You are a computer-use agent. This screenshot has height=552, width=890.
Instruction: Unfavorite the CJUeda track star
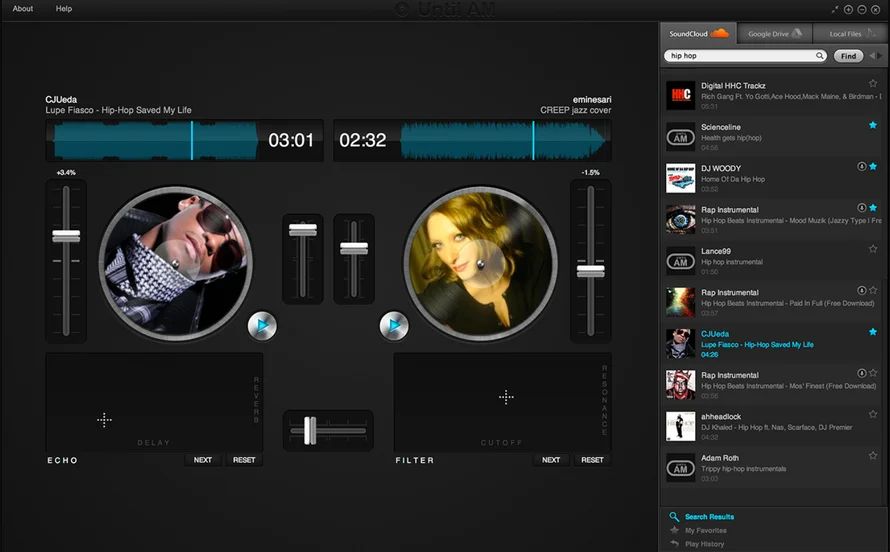(x=873, y=332)
